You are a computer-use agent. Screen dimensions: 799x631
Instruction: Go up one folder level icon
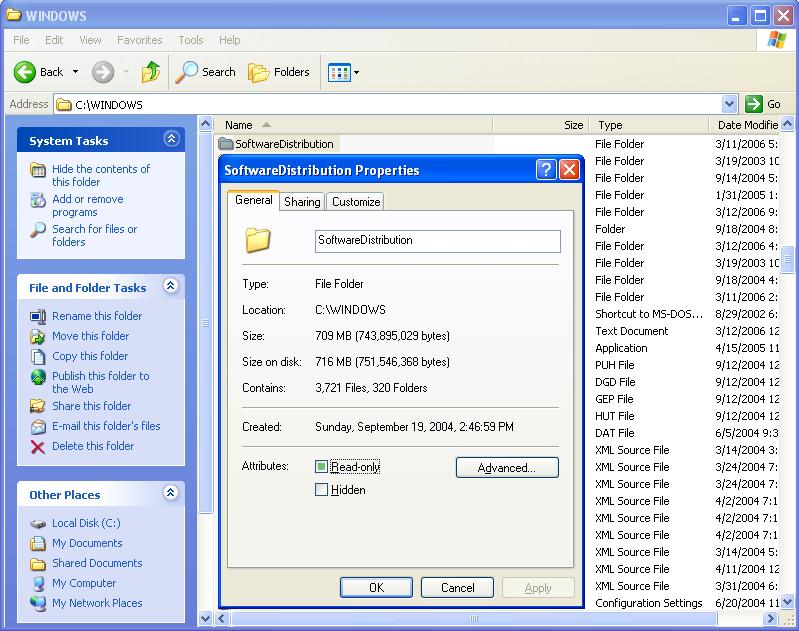click(x=151, y=72)
